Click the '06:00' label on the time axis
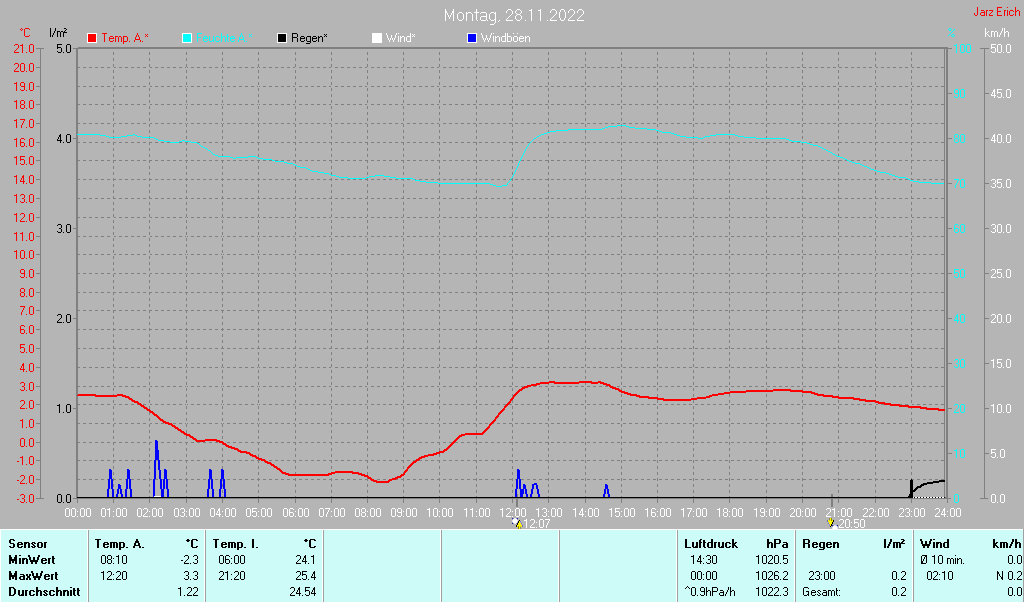The image size is (1024, 602). click(295, 513)
